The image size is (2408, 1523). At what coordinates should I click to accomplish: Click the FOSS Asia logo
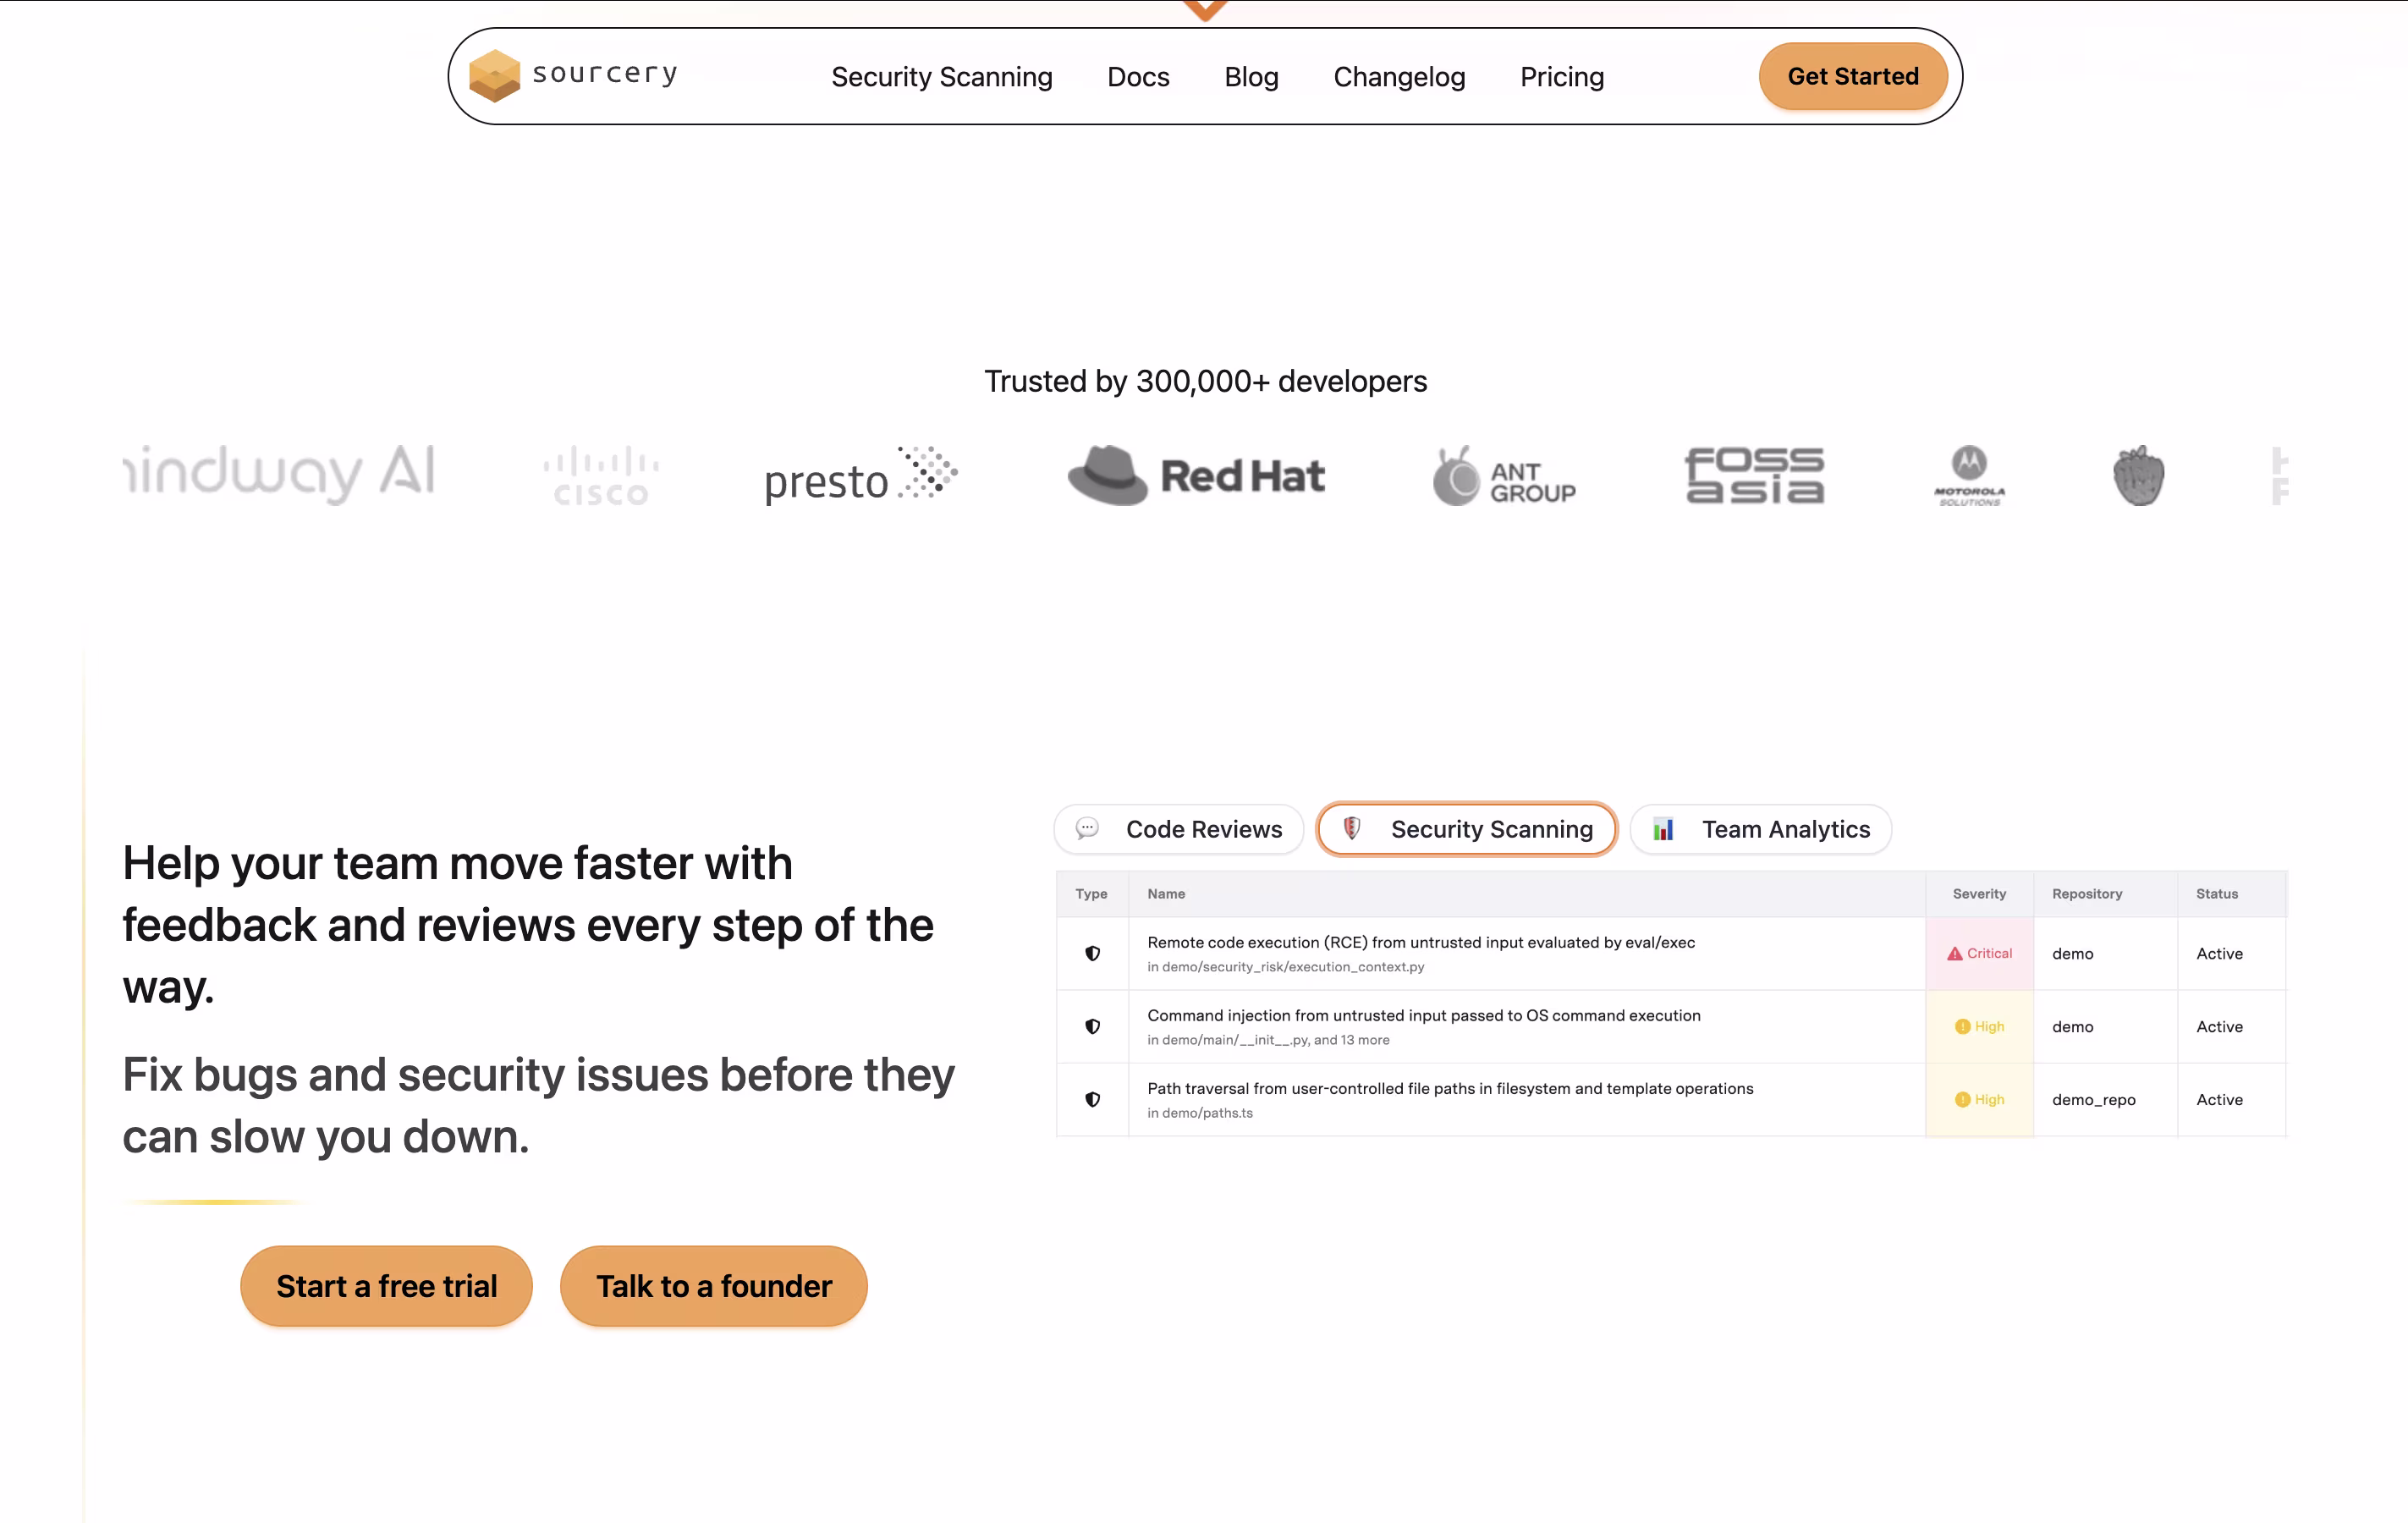tap(1754, 476)
